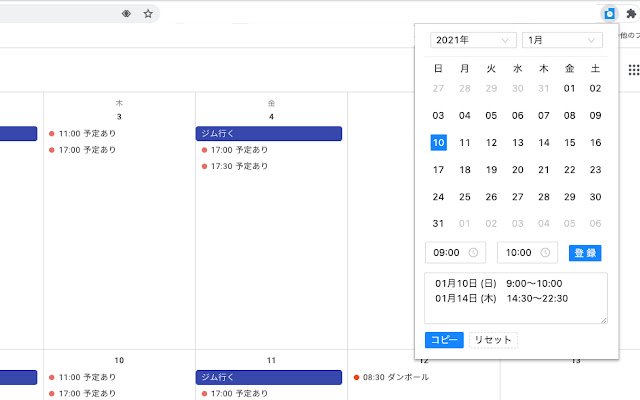640x400 pixels.
Task: Pick date 20 in the picker
Action: pos(518,169)
